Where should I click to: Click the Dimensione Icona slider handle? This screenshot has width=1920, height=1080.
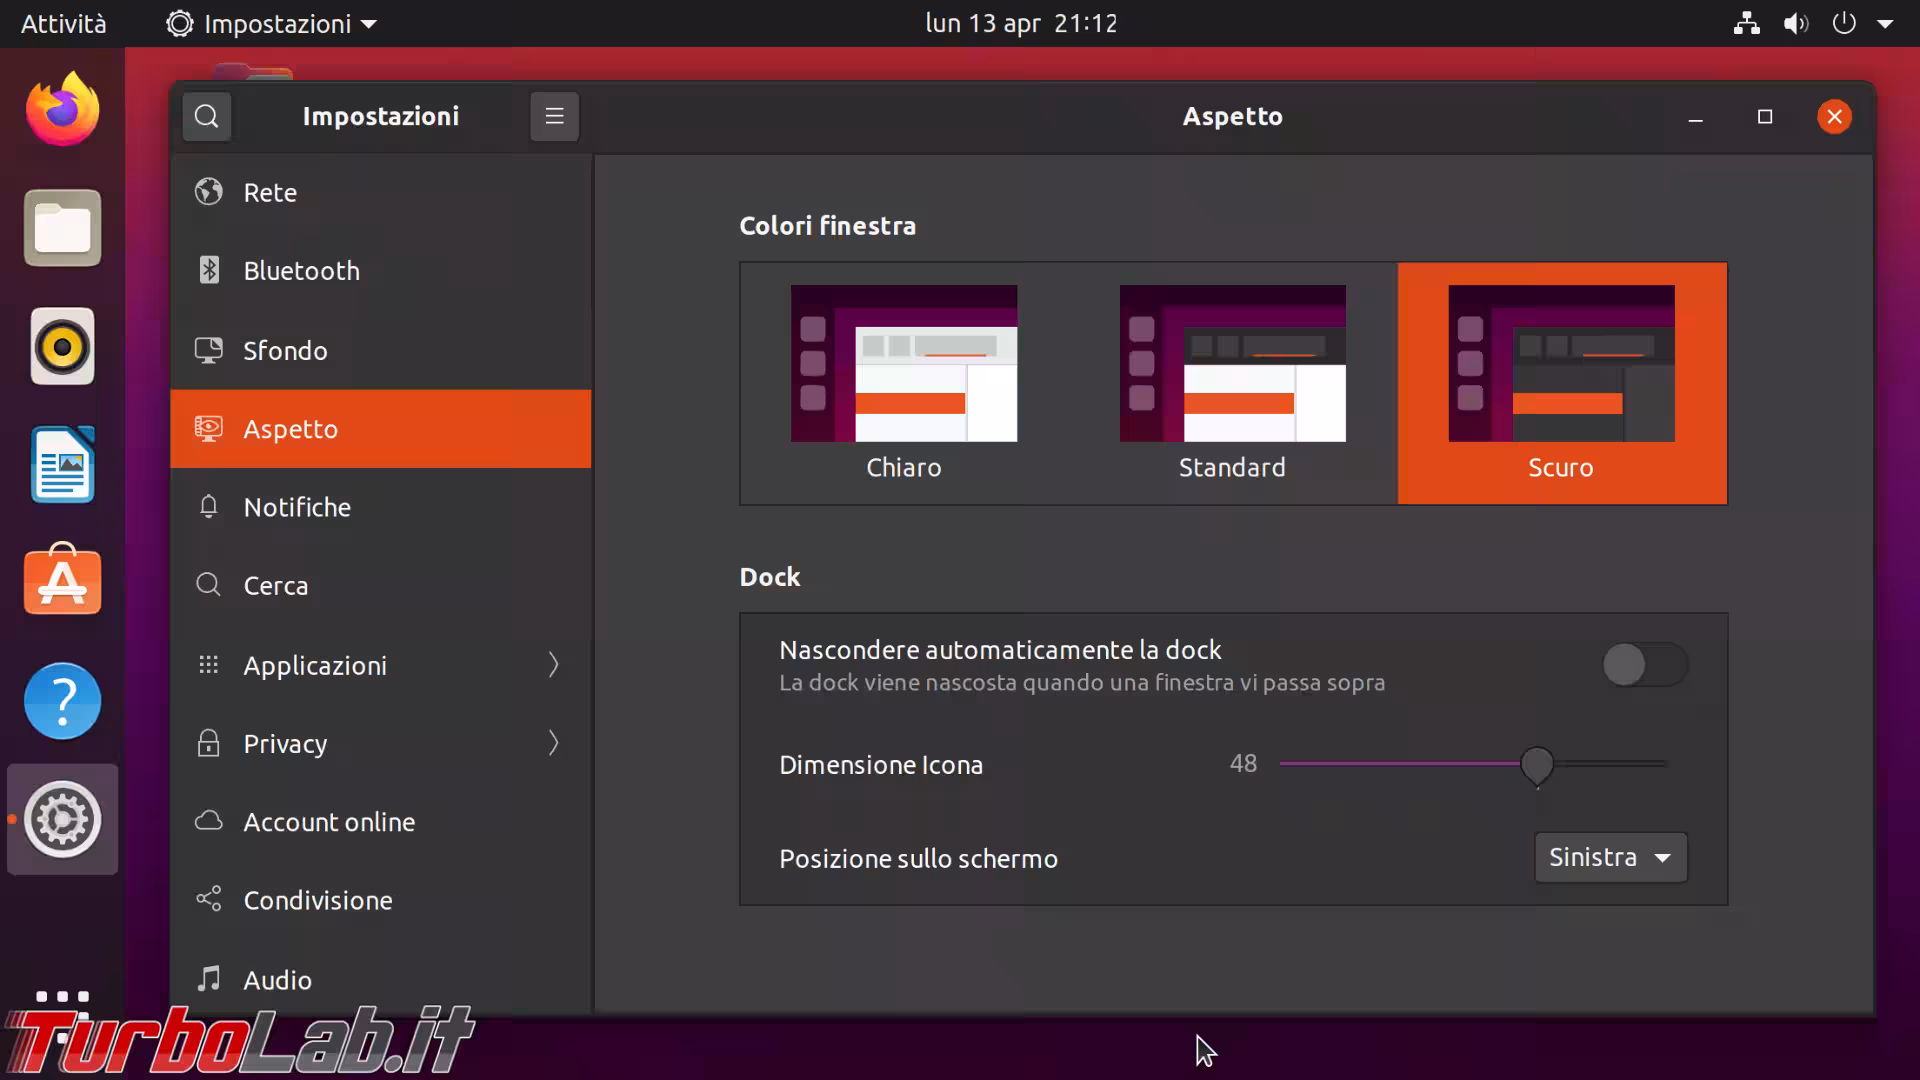(1537, 765)
